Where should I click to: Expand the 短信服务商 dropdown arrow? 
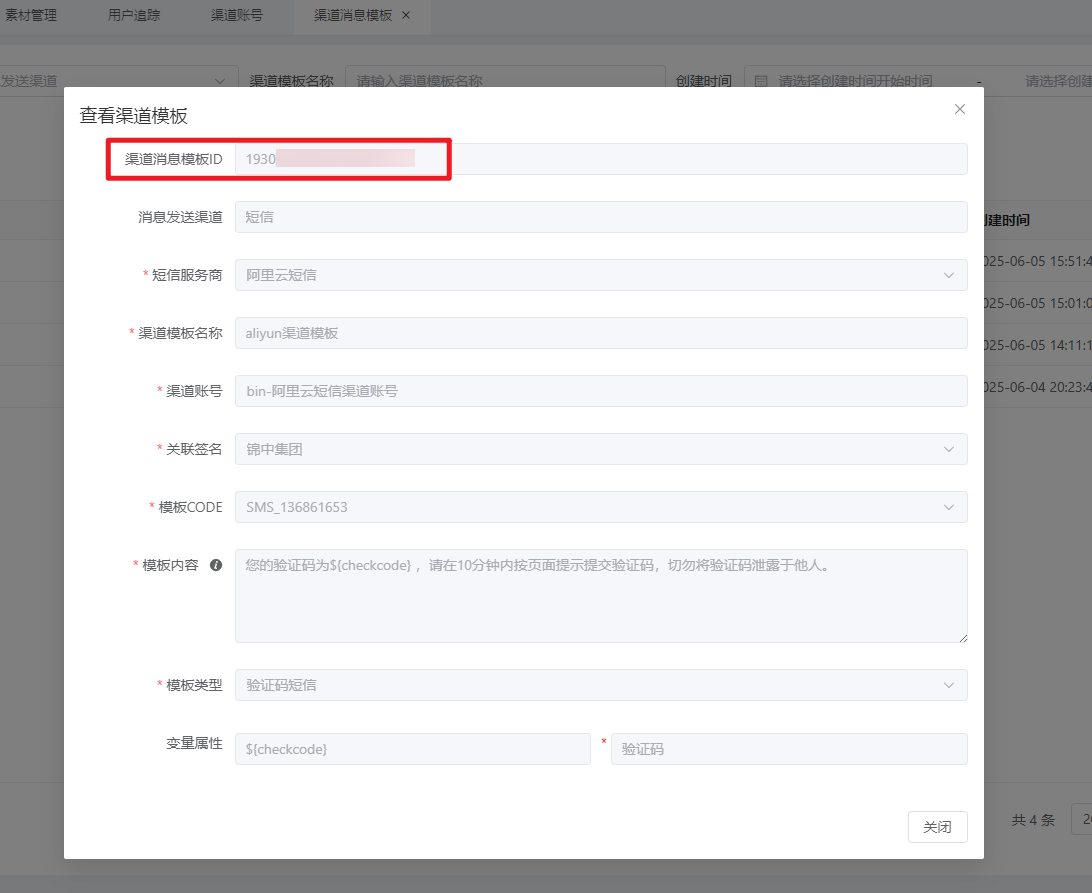949,275
